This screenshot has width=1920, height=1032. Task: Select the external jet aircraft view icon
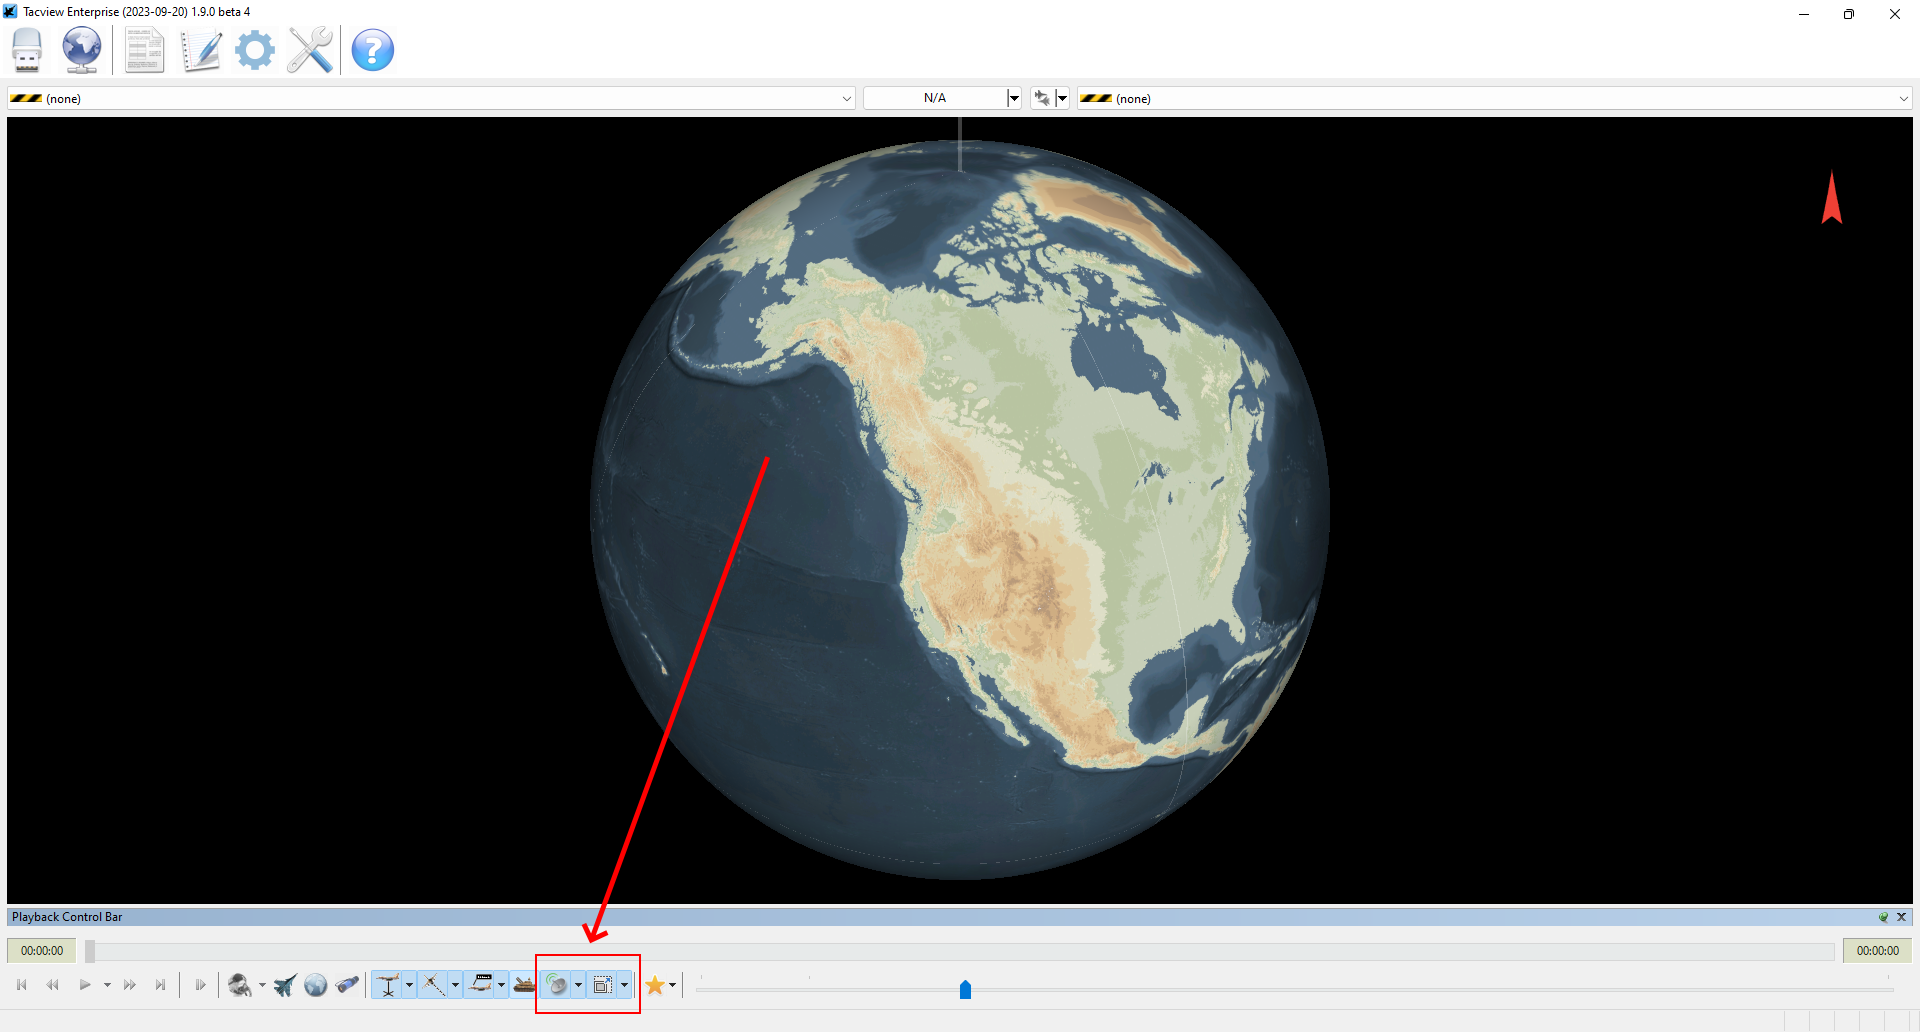click(285, 985)
